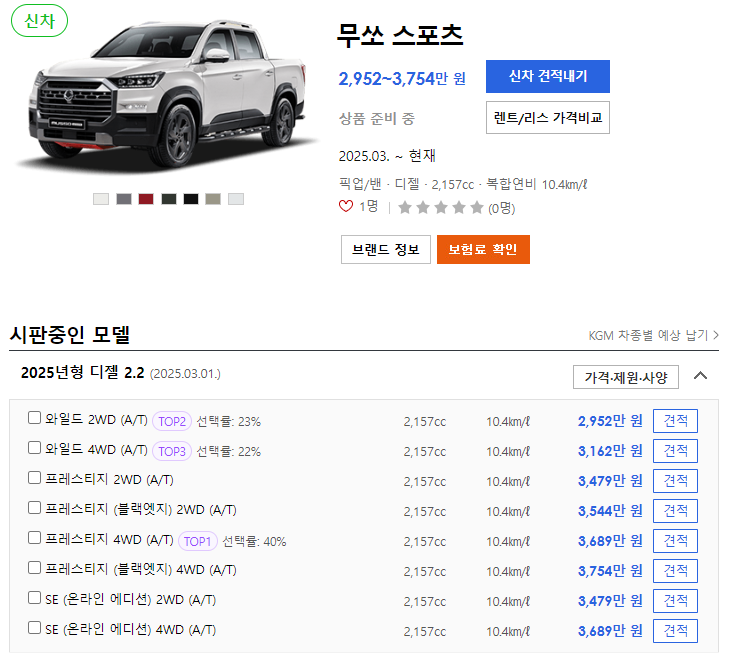Click 보험료 확인 button
Screen dimensions: 732x663
483,250
